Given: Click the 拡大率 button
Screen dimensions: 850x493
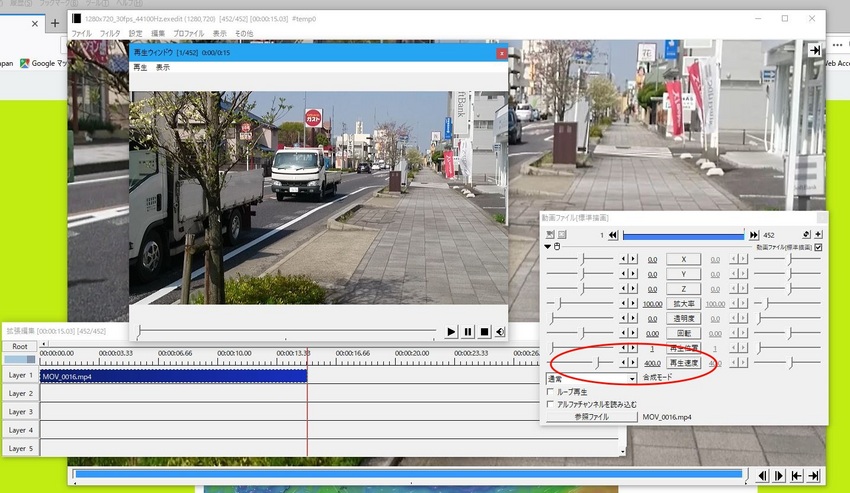Looking at the screenshot, I should click(684, 304).
